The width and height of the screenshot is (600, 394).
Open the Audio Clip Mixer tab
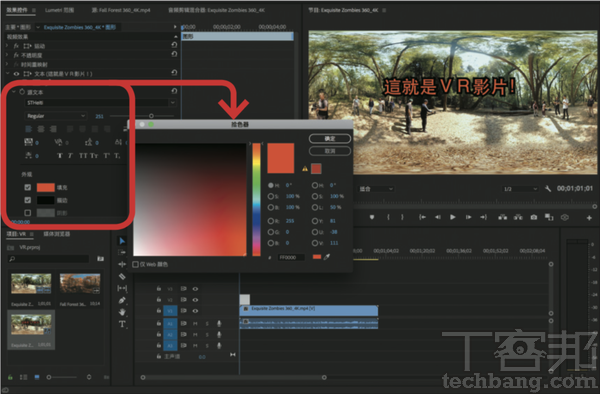217,10
